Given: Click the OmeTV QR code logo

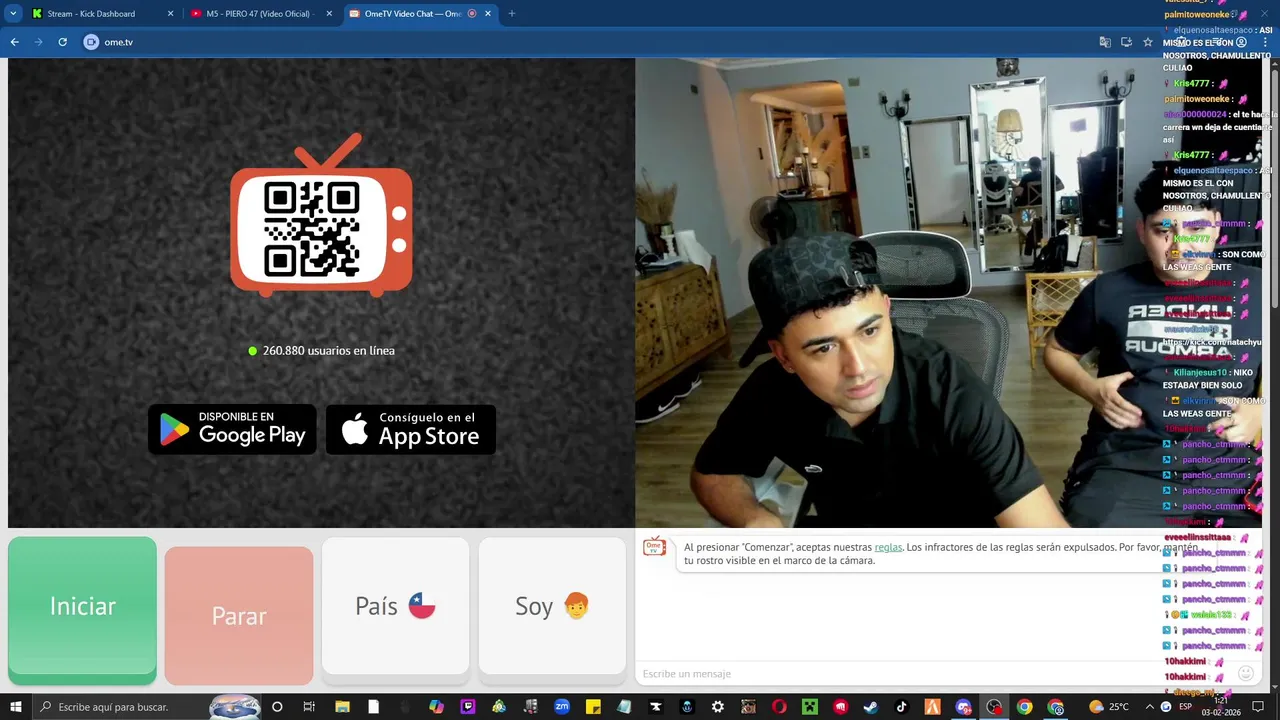Looking at the screenshot, I should click(321, 217).
